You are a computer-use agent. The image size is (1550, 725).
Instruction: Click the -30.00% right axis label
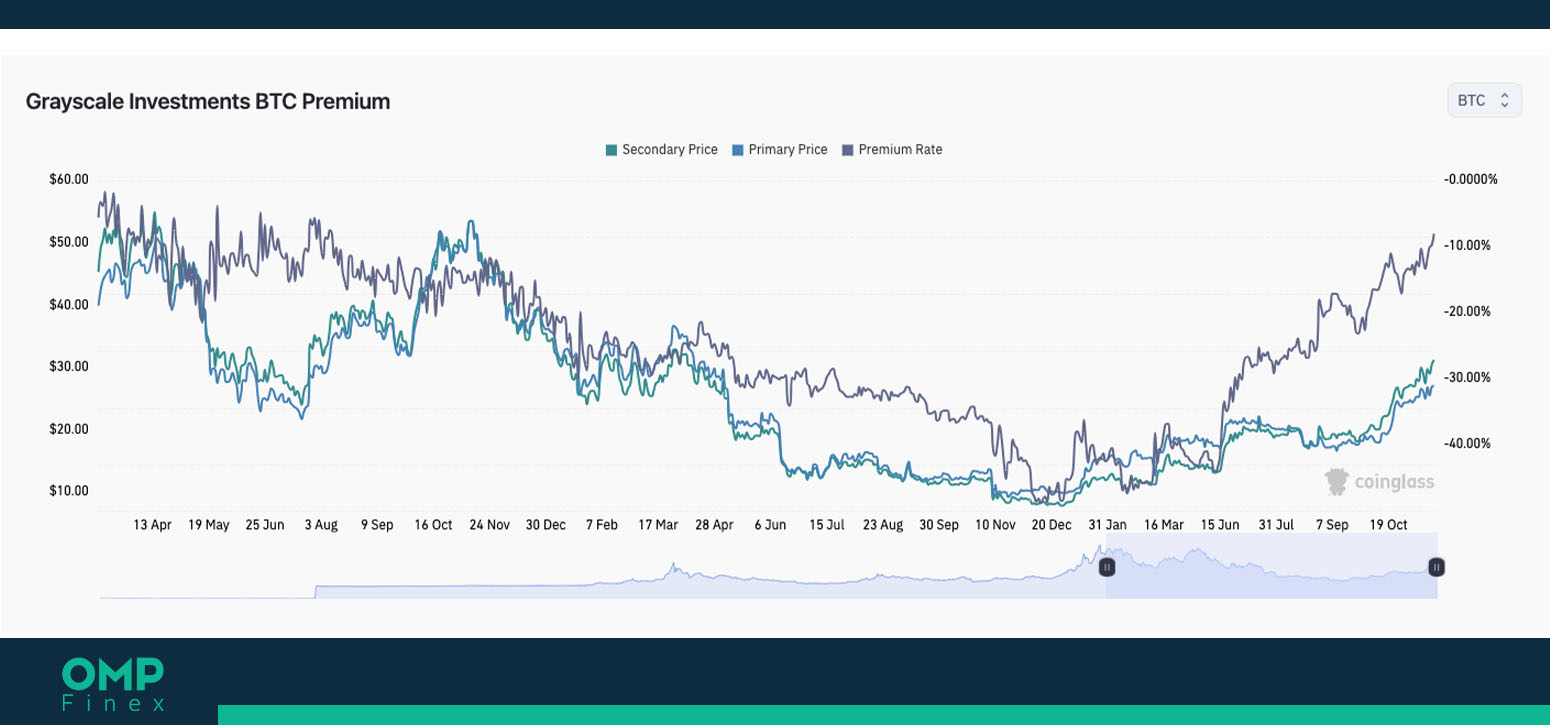tap(1467, 377)
